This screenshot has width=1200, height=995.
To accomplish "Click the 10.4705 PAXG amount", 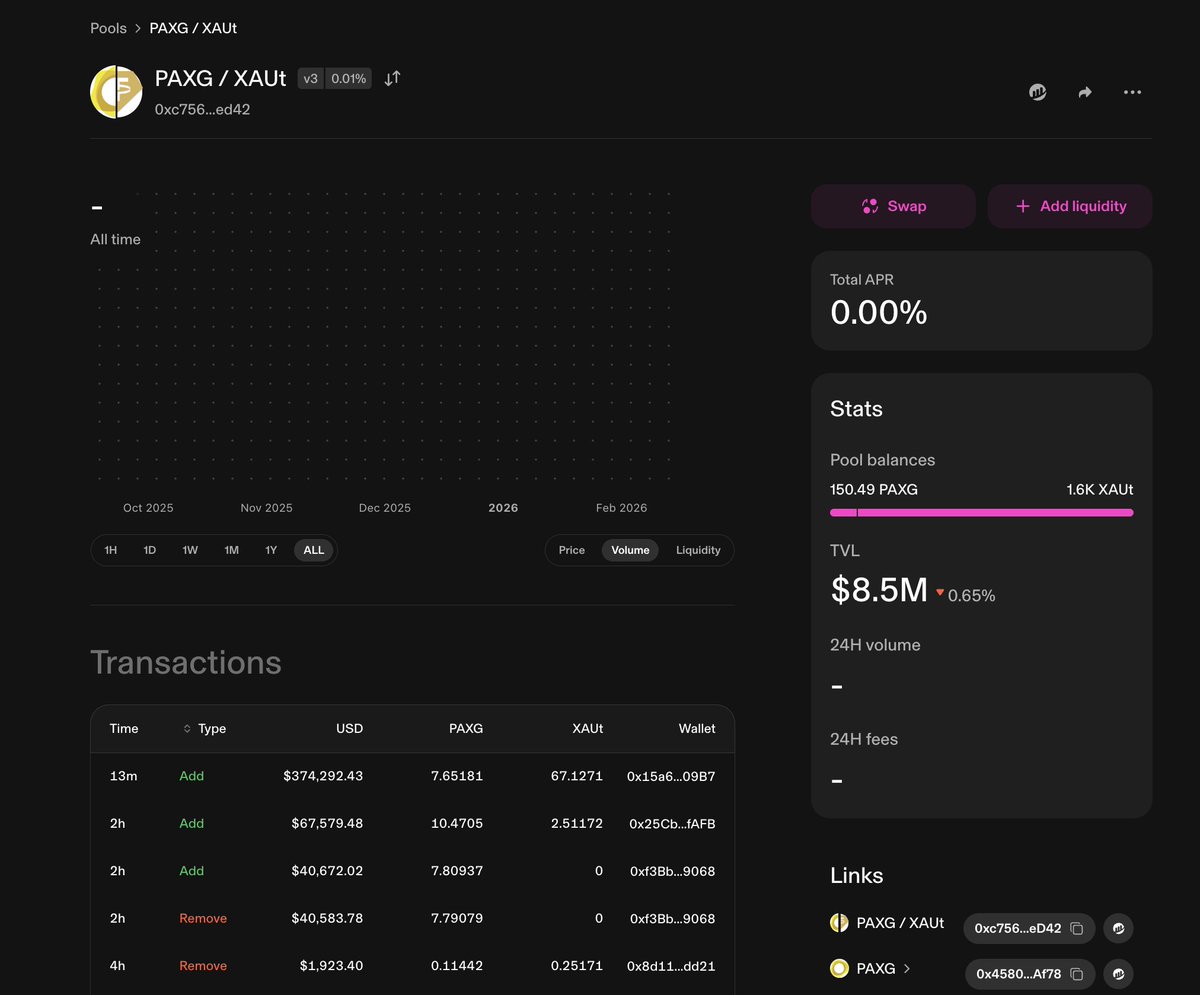I will pos(457,824).
